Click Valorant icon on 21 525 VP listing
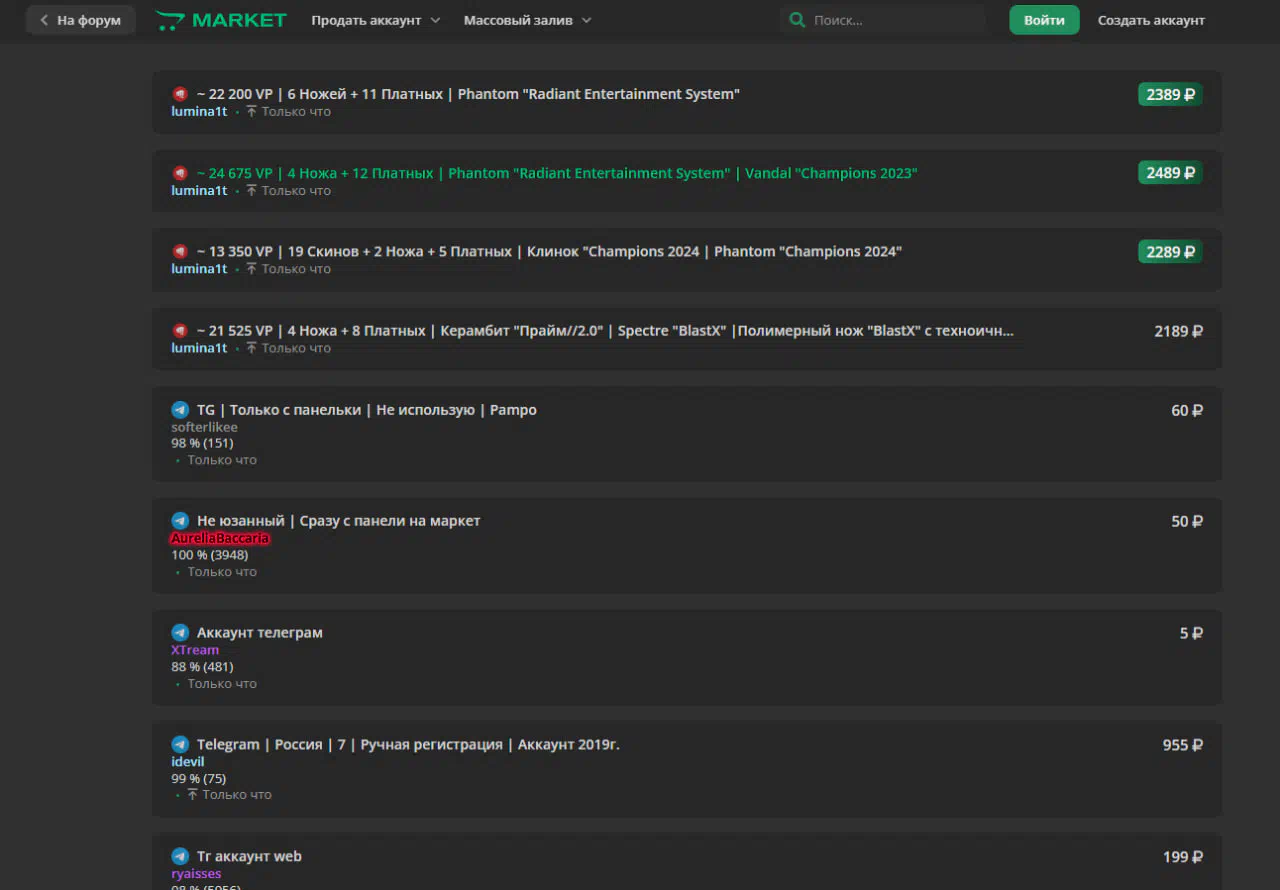The width and height of the screenshot is (1280, 890). (x=180, y=330)
